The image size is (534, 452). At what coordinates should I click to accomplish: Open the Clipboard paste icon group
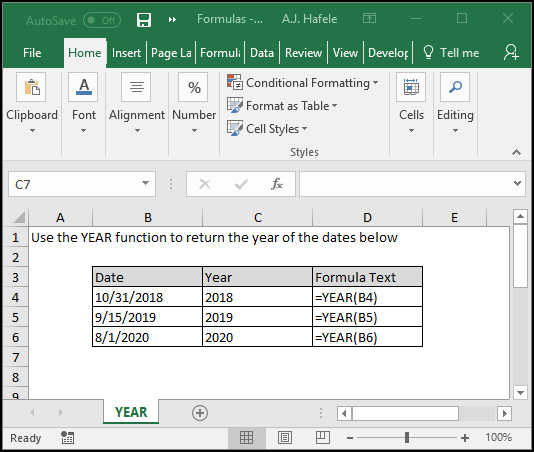(31, 87)
